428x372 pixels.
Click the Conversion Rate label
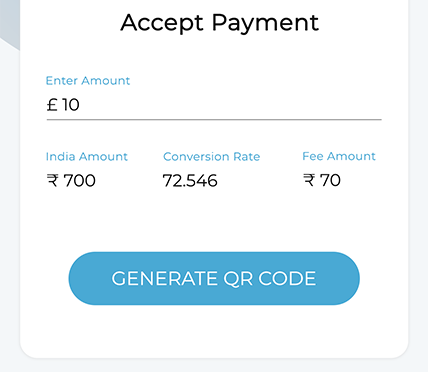[212, 156]
